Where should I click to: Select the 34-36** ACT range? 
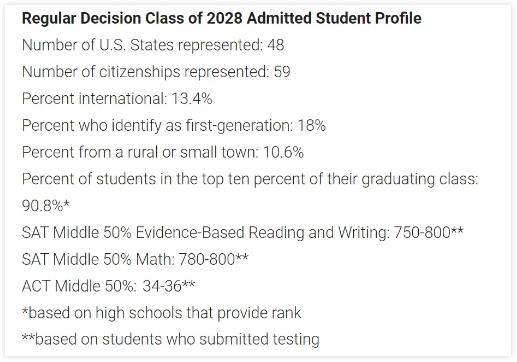(x=169, y=286)
